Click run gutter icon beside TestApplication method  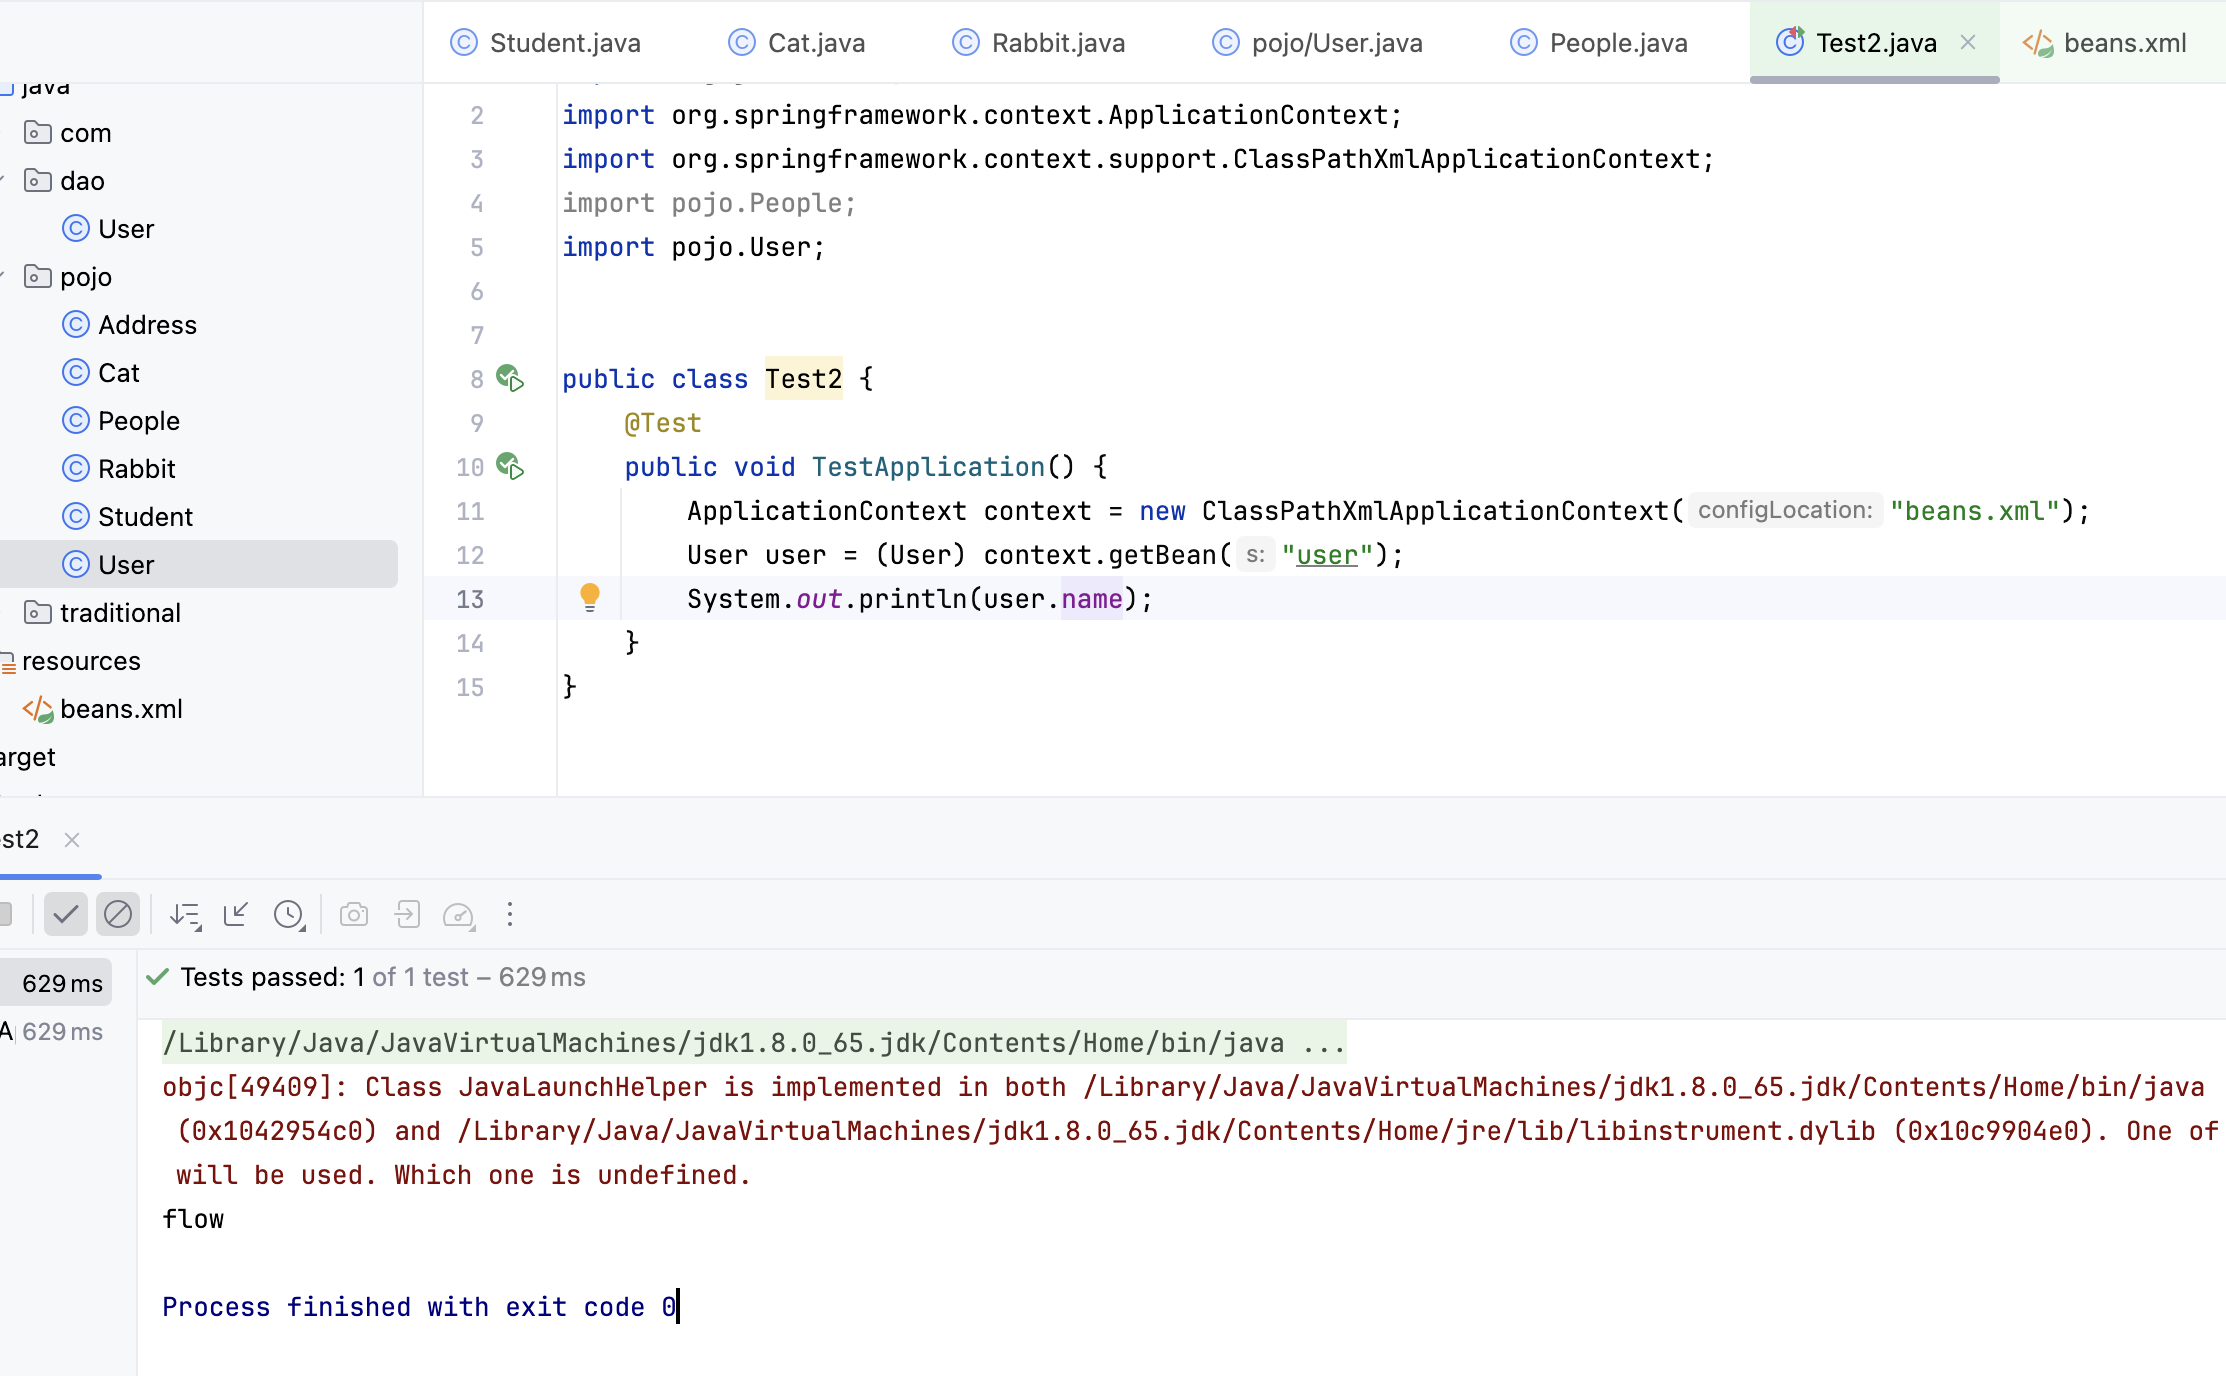510,467
